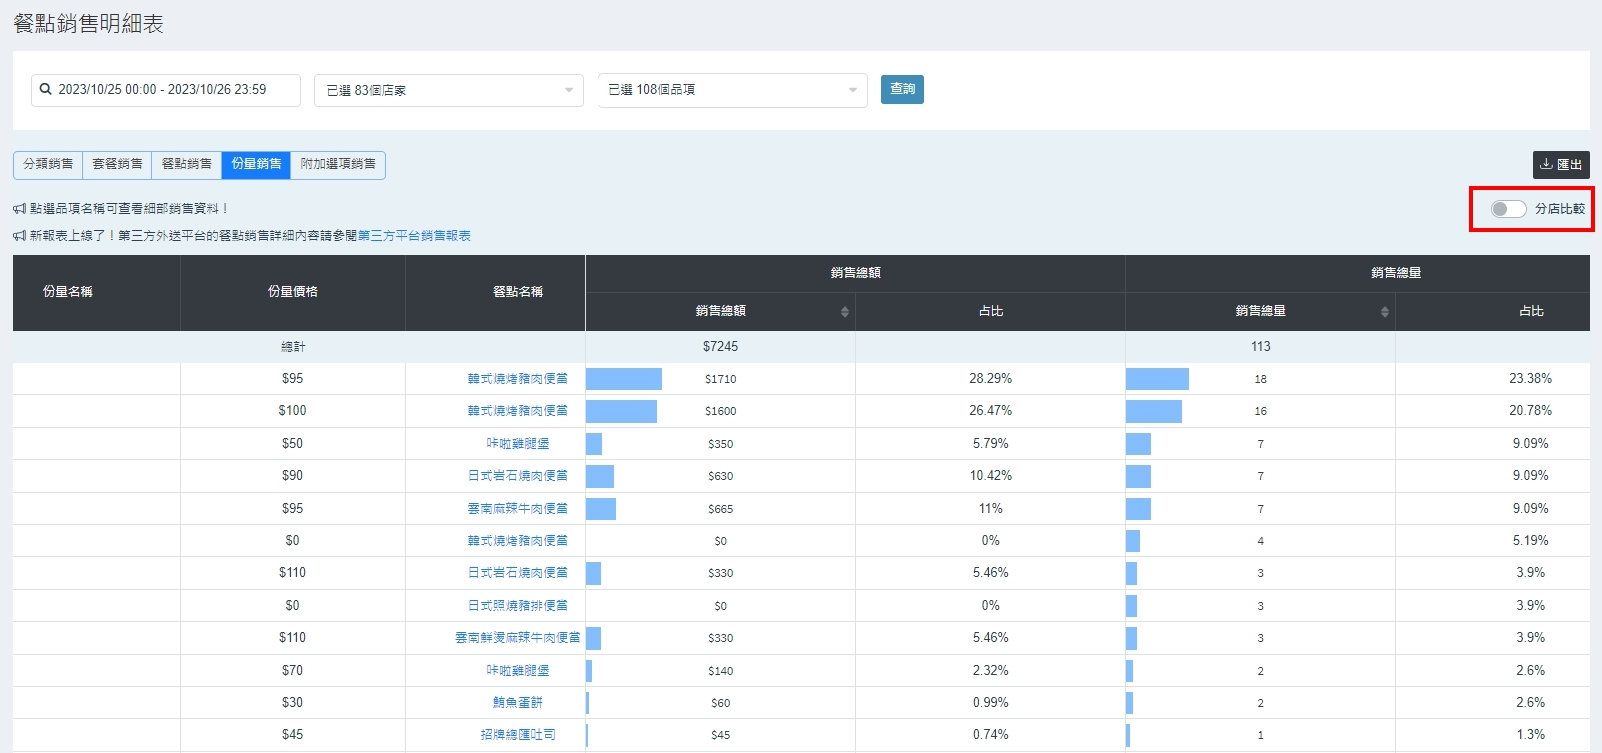Image resolution: width=1602 pixels, height=753 pixels.
Task: Click the 鮪魚蛋餅 item link
Action: pyautogui.click(x=517, y=703)
